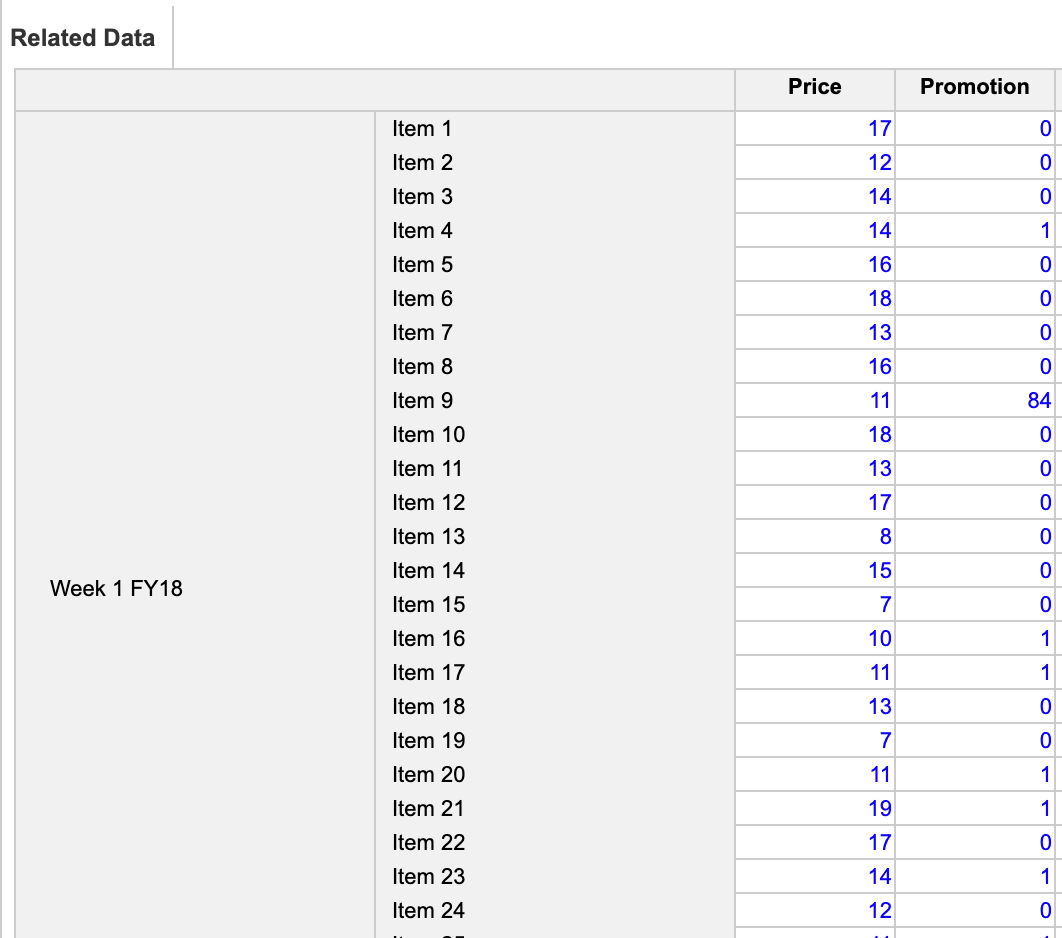Click the Promotion cell for Item 23

(x=975, y=876)
